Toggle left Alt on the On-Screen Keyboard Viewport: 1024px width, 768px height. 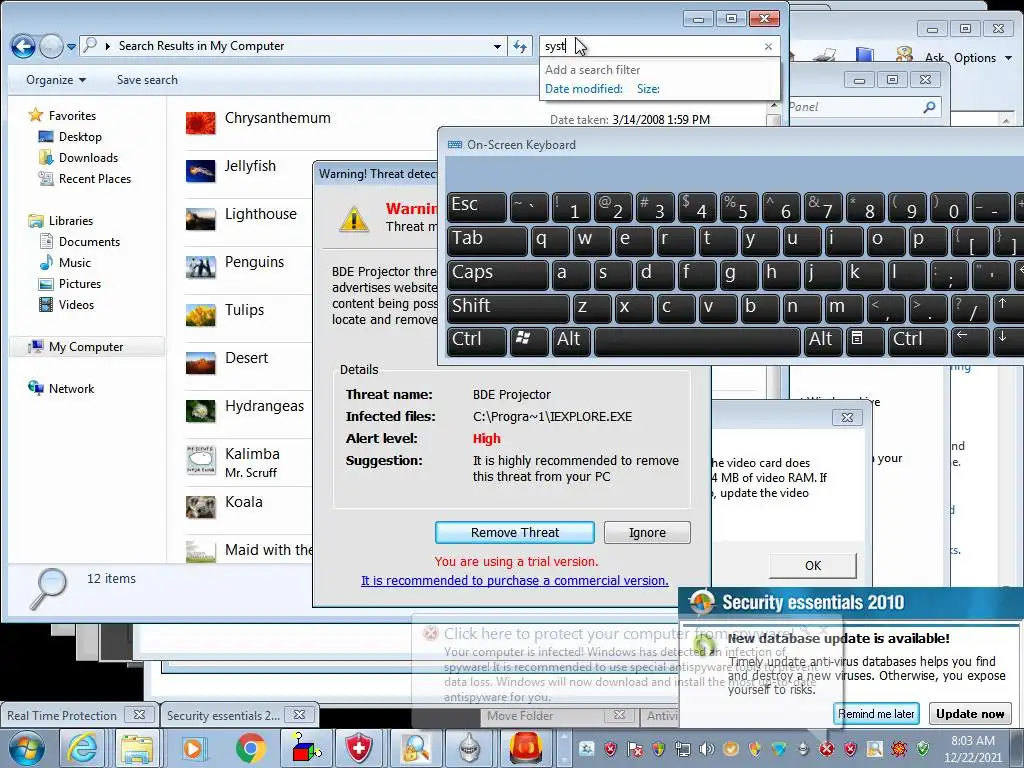pos(571,341)
